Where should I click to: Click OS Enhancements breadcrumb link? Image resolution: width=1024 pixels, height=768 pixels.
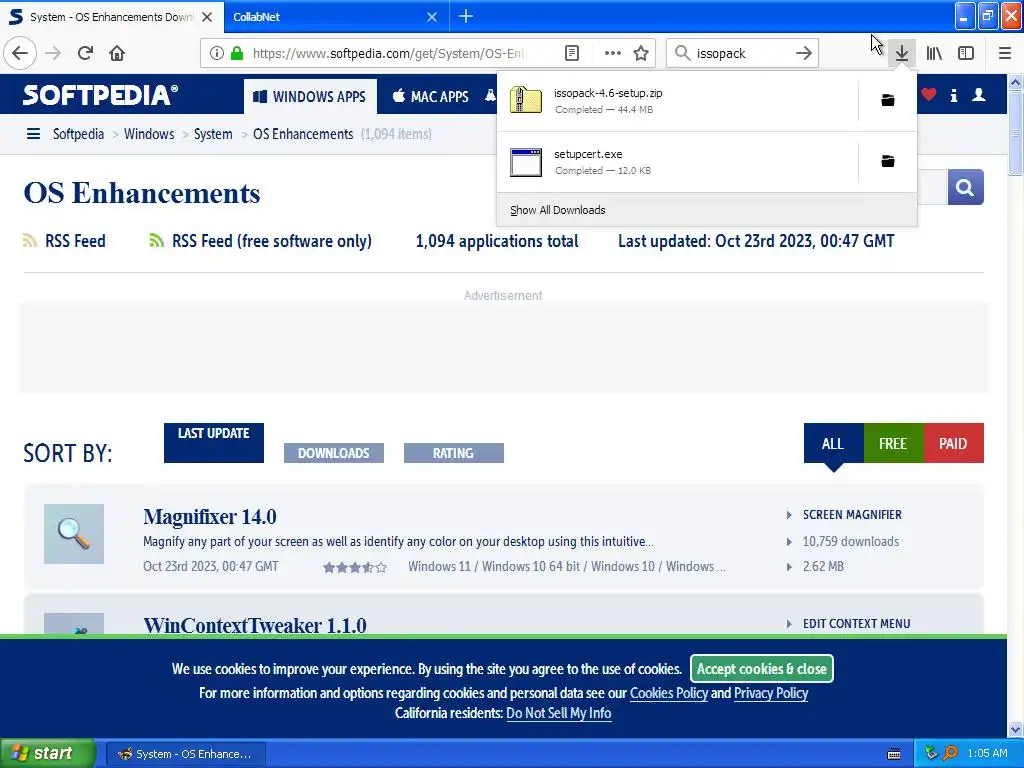303,134
